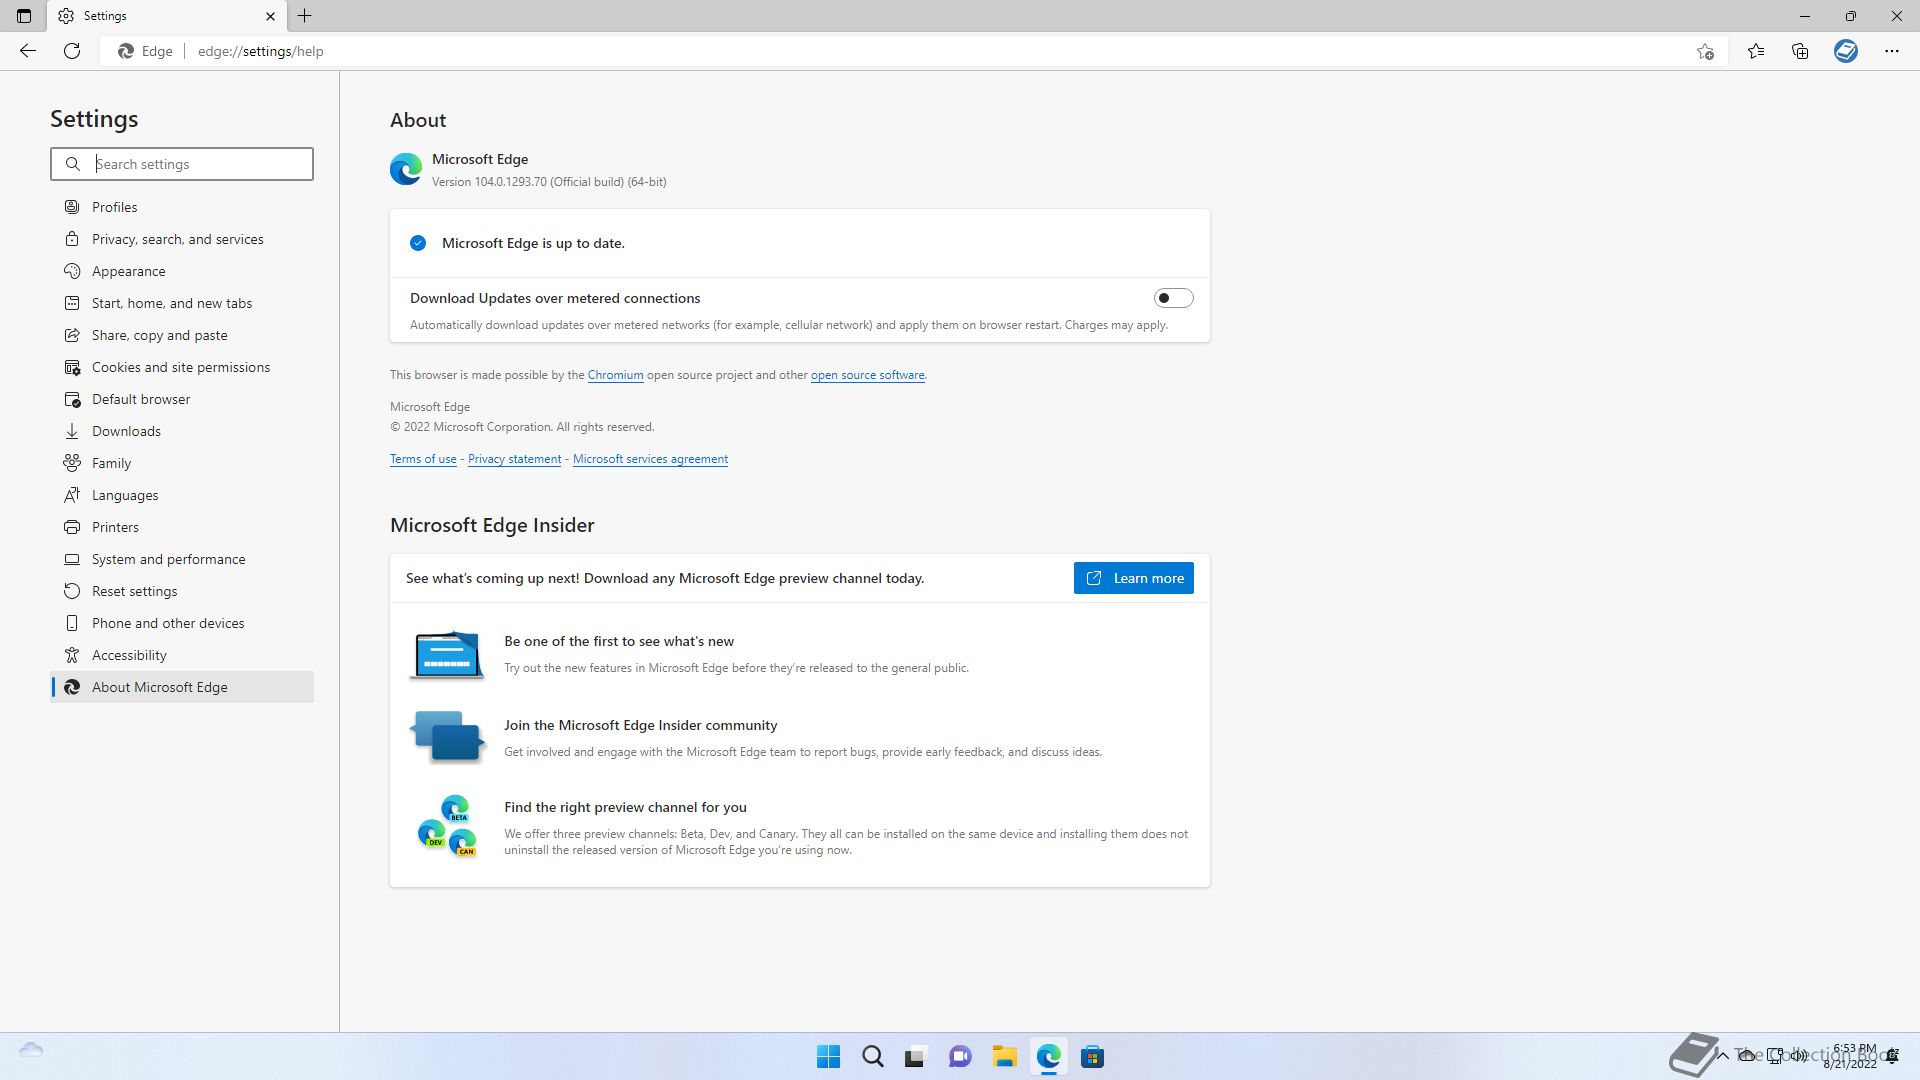The width and height of the screenshot is (1920, 1080).
Task: Click 'Find the right preview channel' heading
Action: click(625, 807)
